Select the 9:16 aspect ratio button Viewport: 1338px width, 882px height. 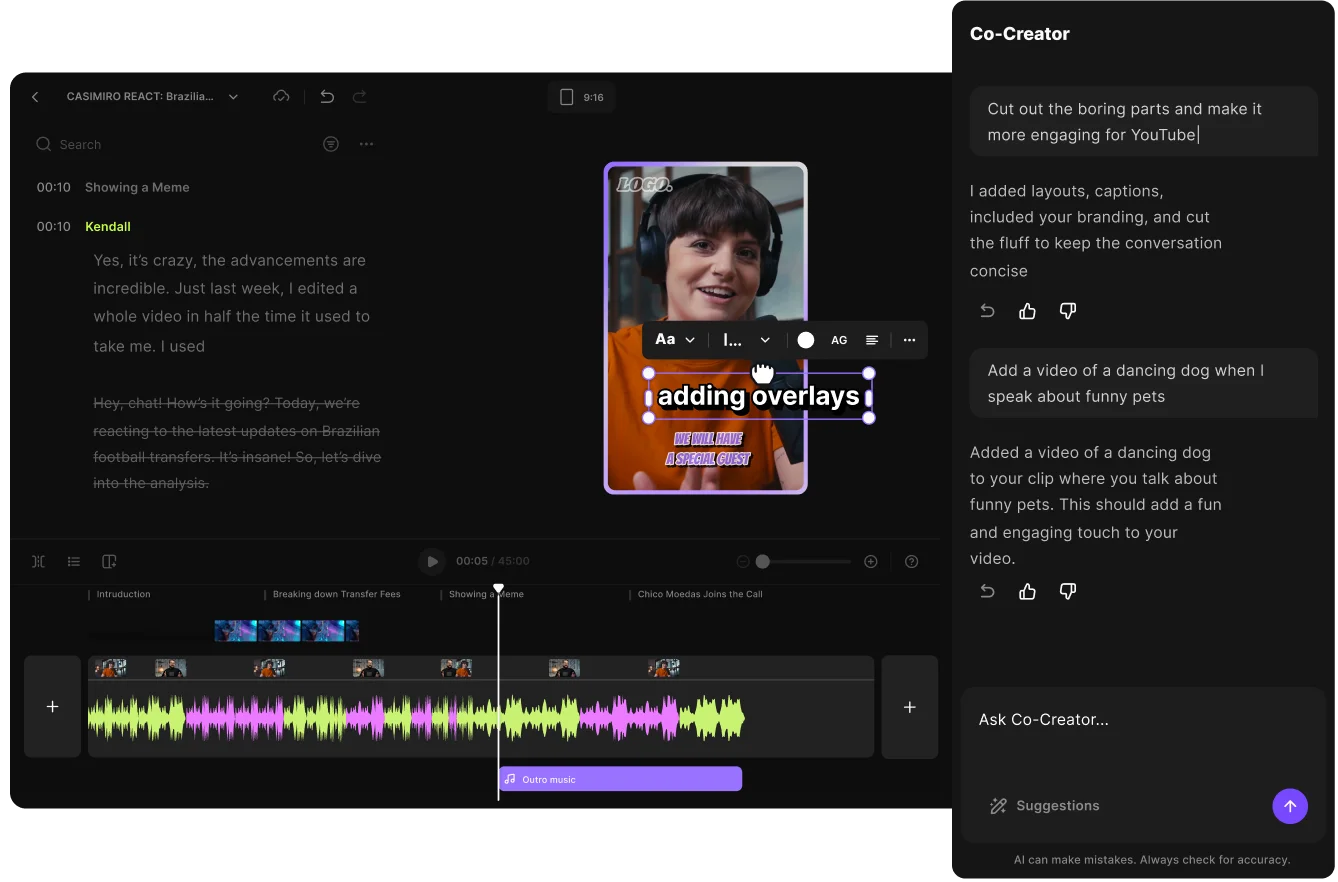click(x=581, y=97)
